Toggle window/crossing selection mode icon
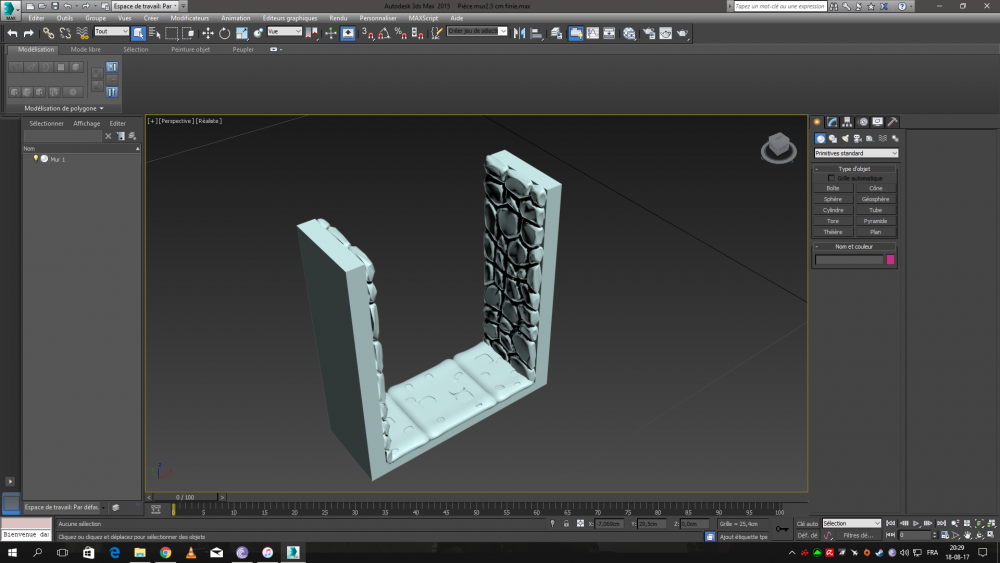This screenshot has height=563, width=1000. (x=188, y=33)
